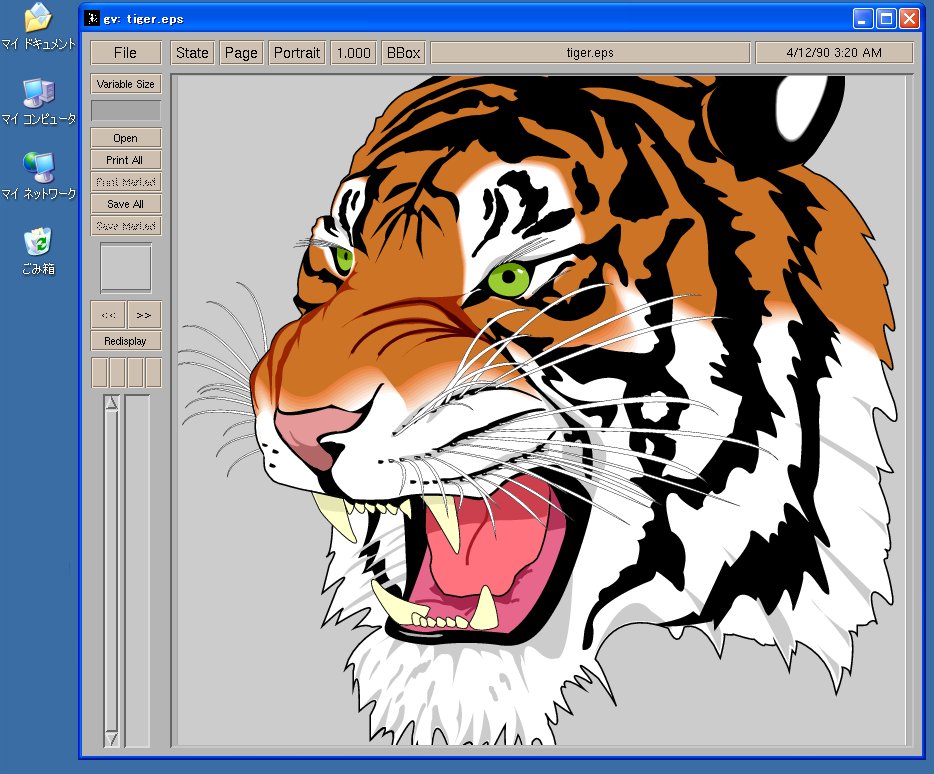Close the gv window
The image size is (934, 774).
click(x=909, y=18)
